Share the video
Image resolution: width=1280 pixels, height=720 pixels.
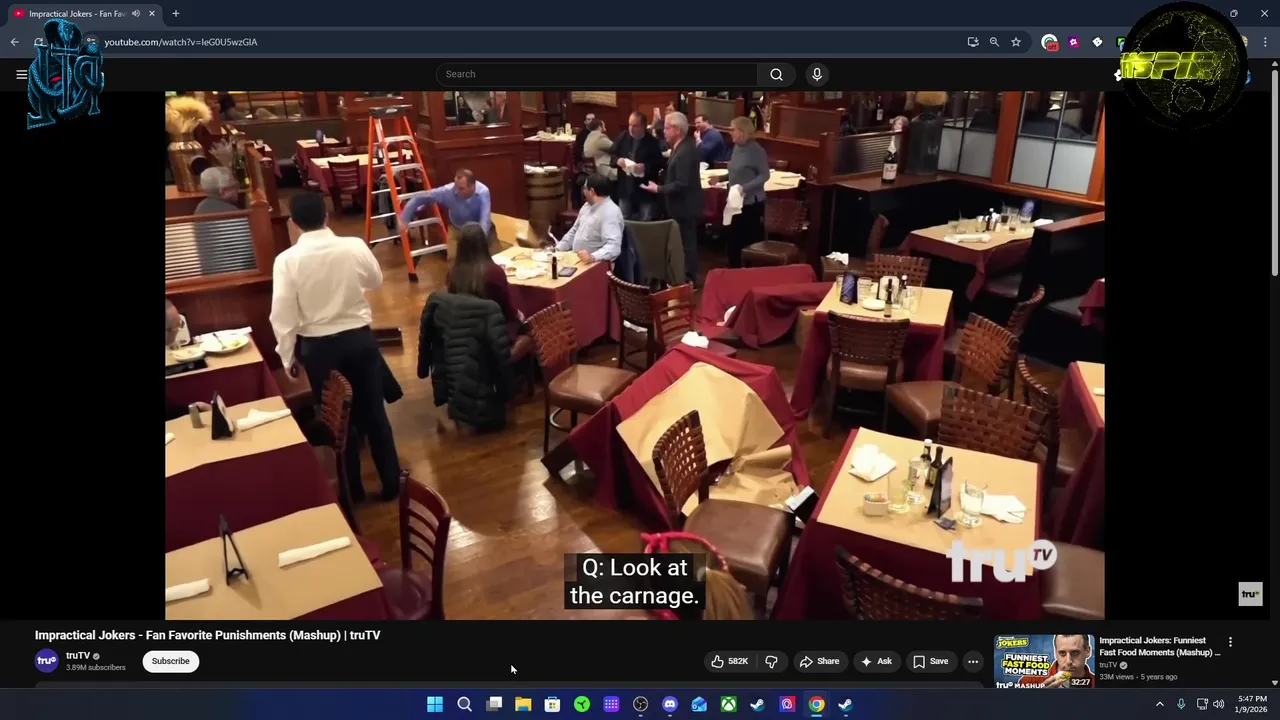819,661
